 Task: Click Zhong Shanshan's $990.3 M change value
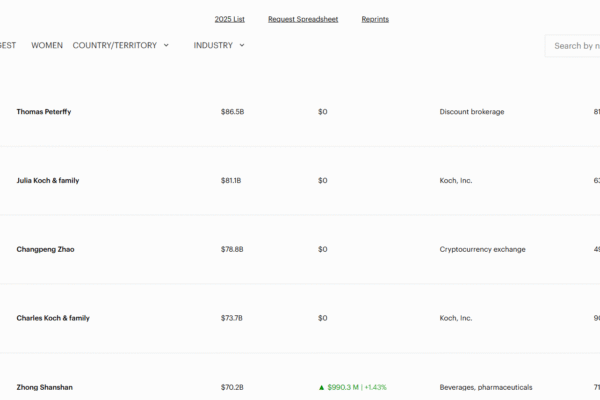pos(343,387)
